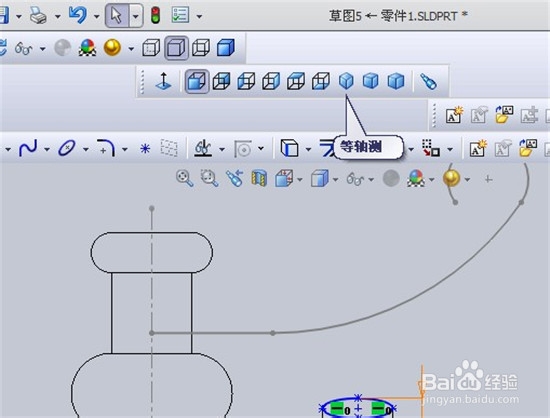550x418 pixels.
Task: Select the Bottom standard view
Action: (321, 81)
